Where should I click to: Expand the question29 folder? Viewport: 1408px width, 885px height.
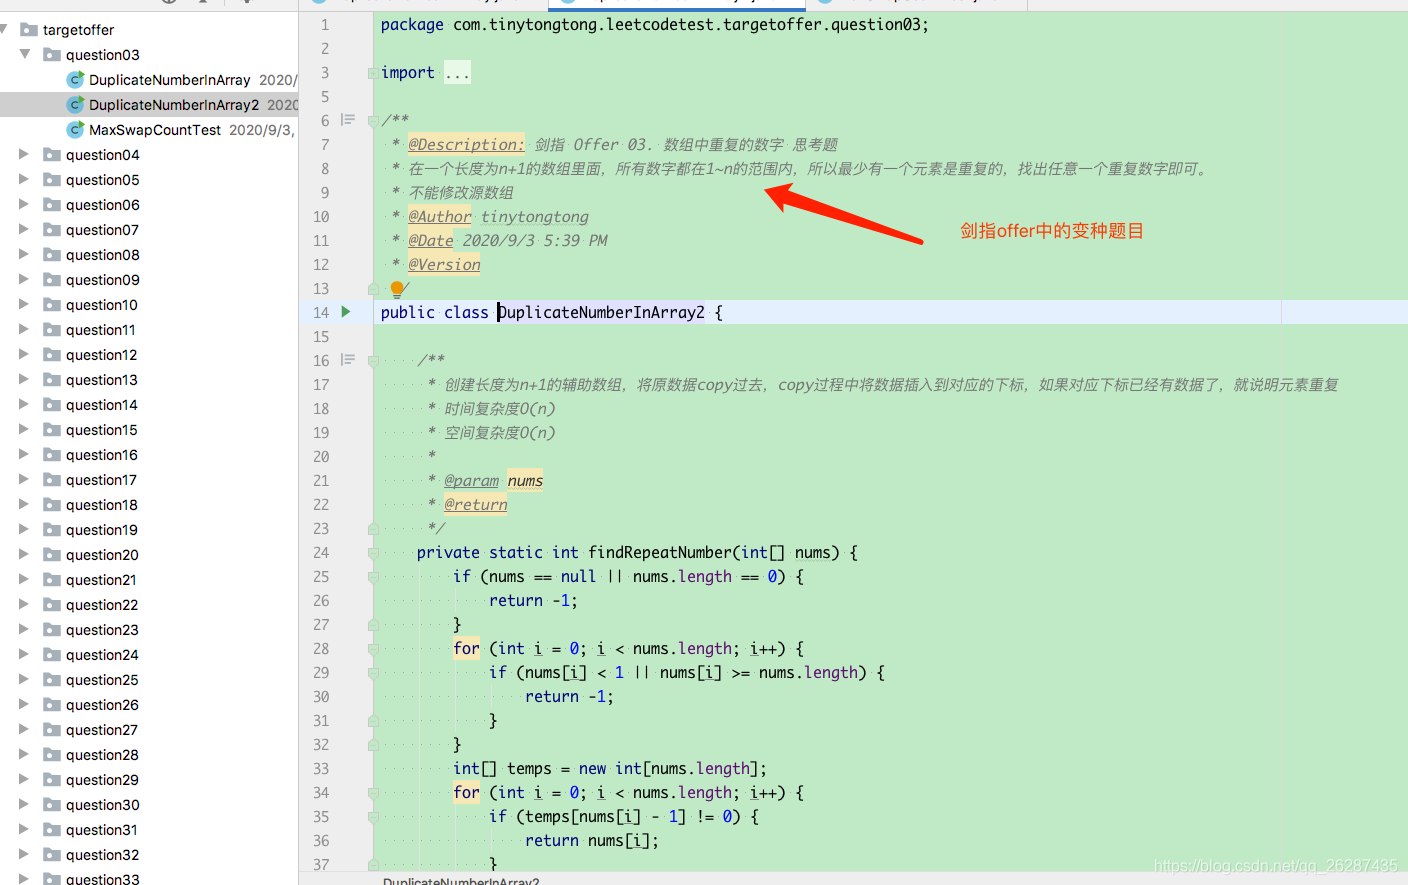[x=24, y=779]
